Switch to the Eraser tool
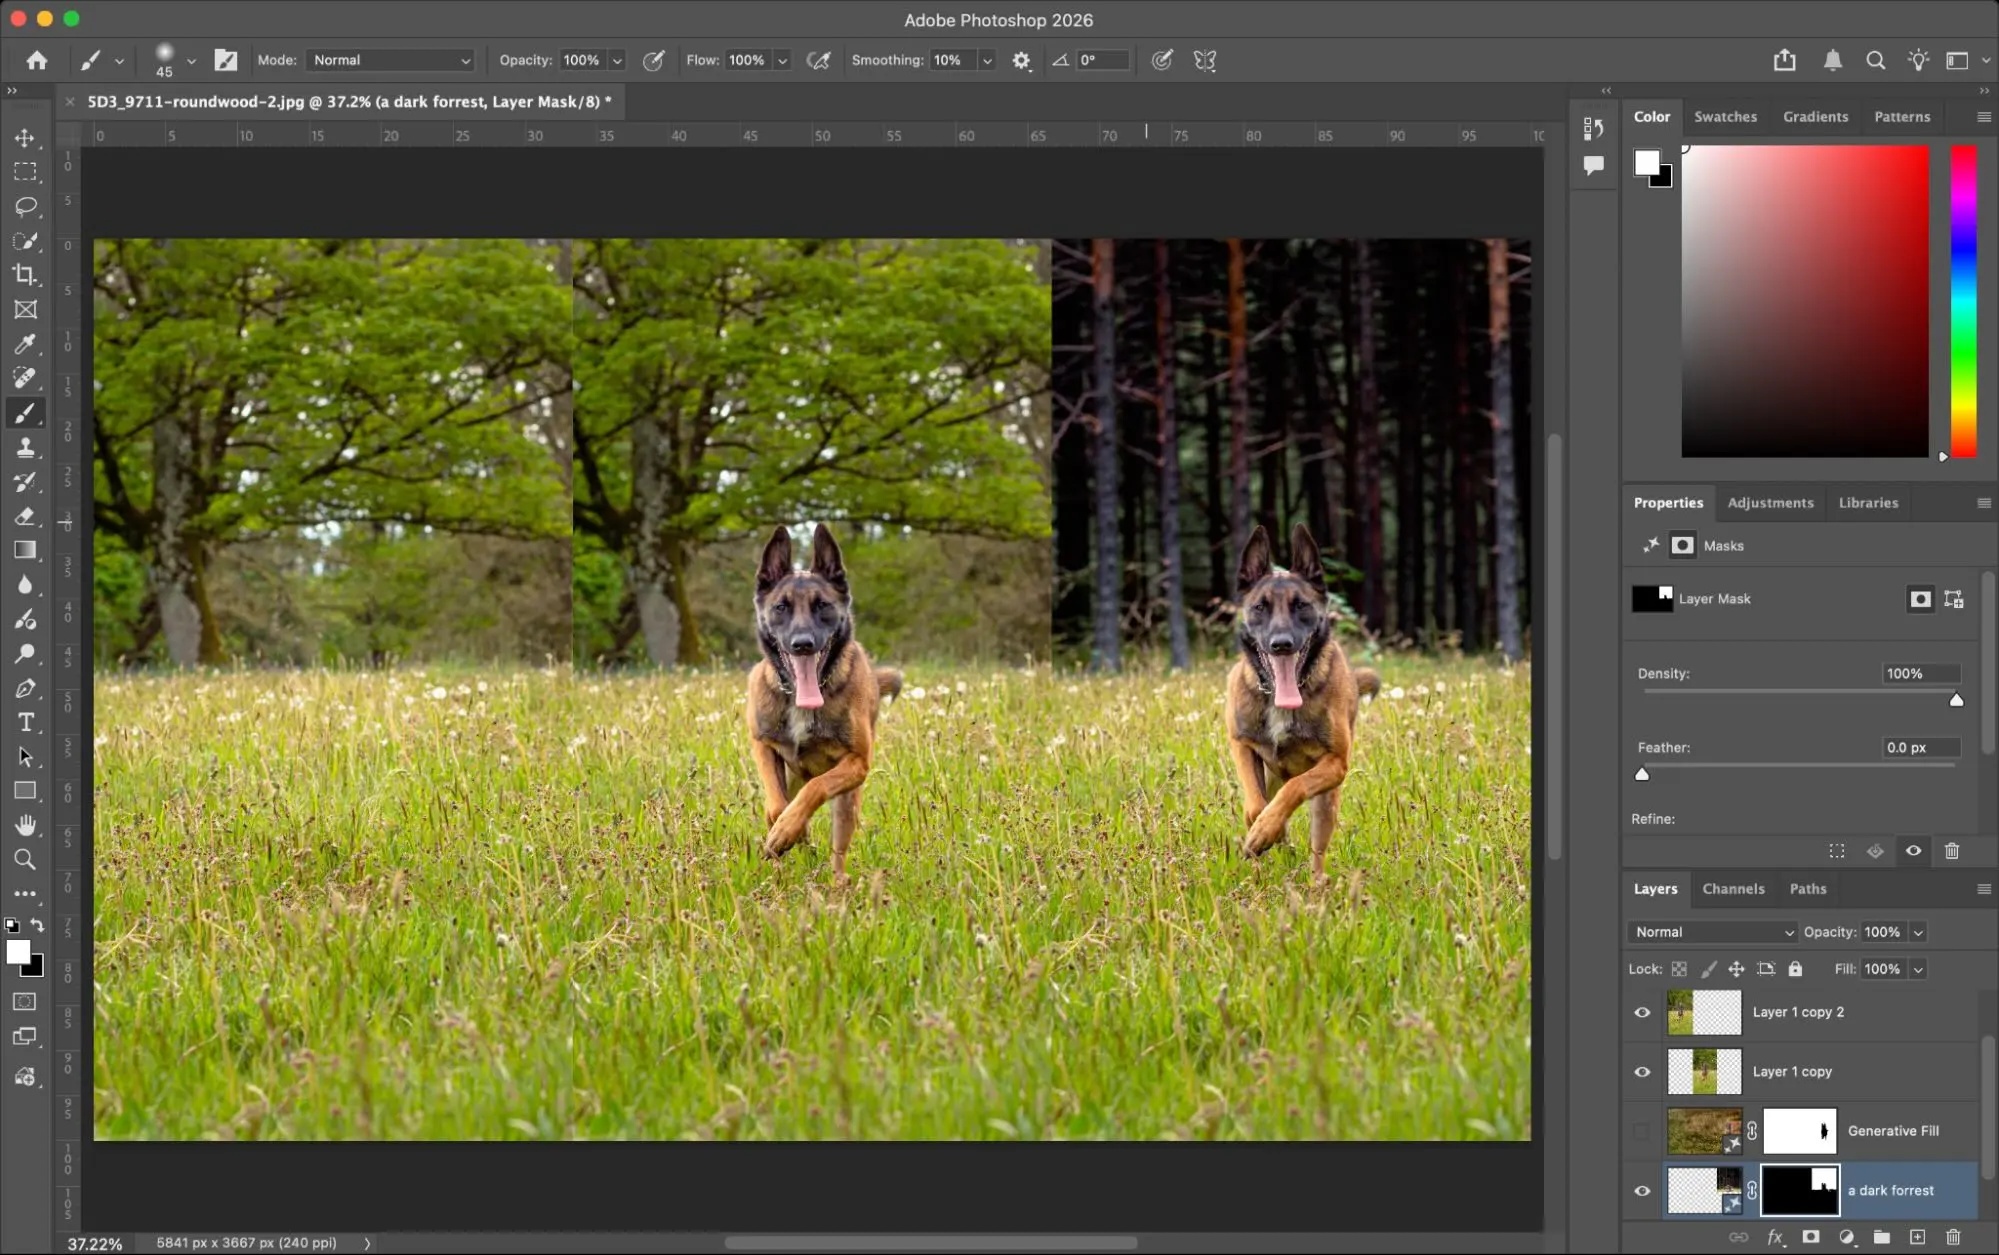 pyautogui.click(x=25, y=516)
